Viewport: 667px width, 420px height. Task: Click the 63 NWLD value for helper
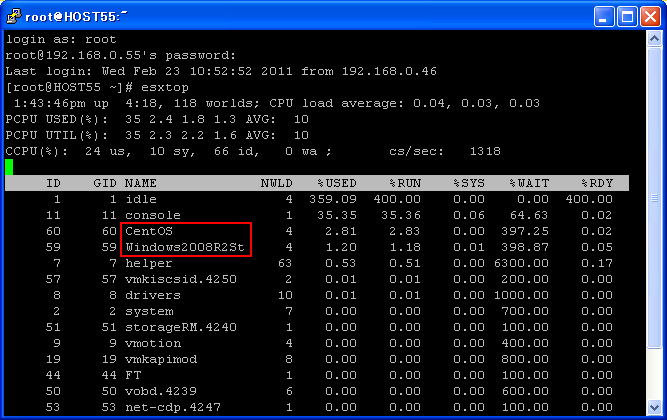285,263
